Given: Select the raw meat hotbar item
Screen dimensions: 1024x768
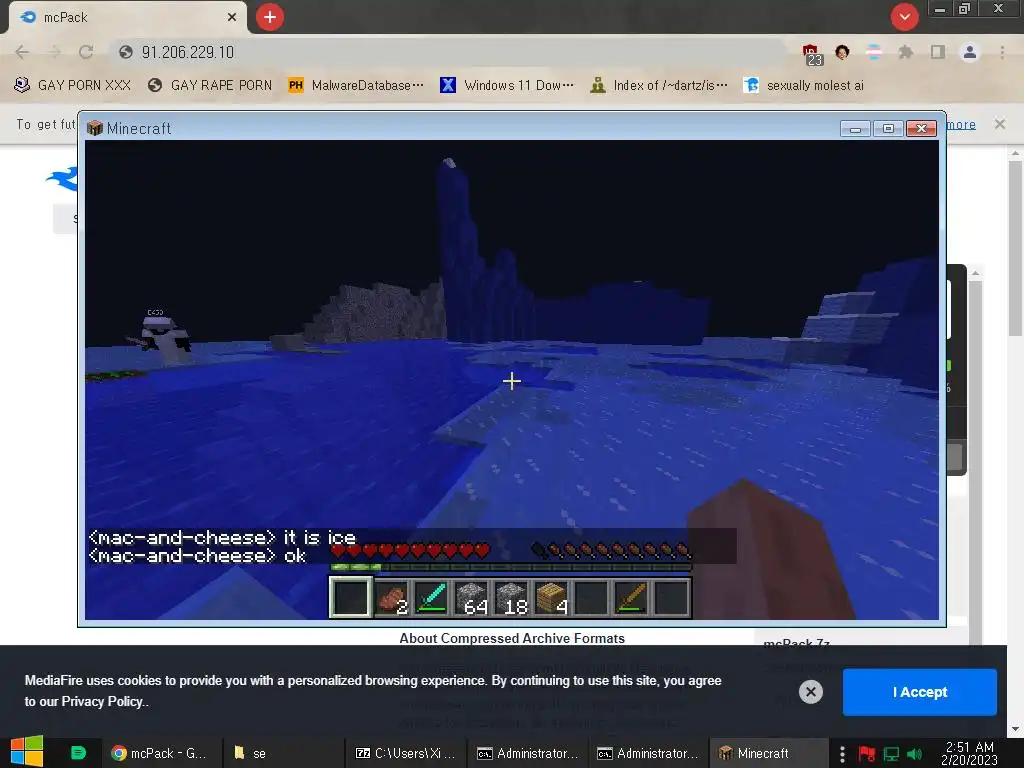Looking at the screenshot, I should (x=392, y=597).
